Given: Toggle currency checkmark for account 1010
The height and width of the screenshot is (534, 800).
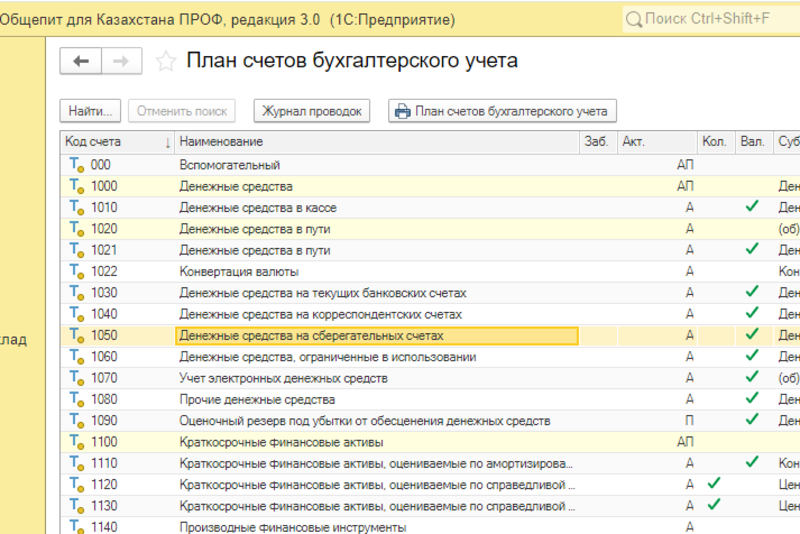Looking at the screenshot, I should (x=752, y=207).
